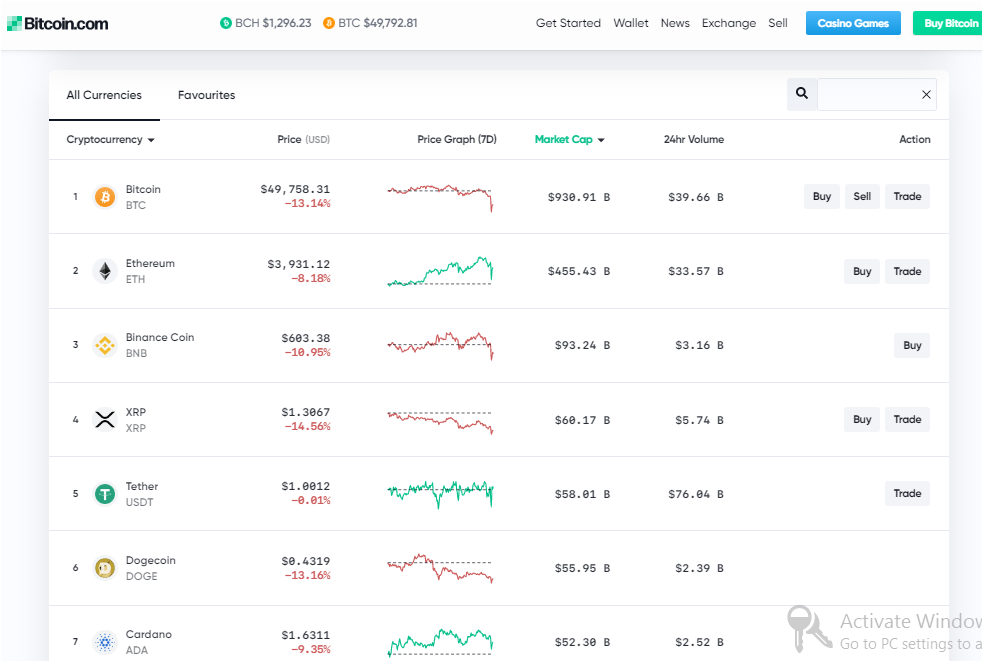Viewport: 983px width, 662px height.
Task: Click the Ethereum diamond logo icon
Action: pos(105,271)
